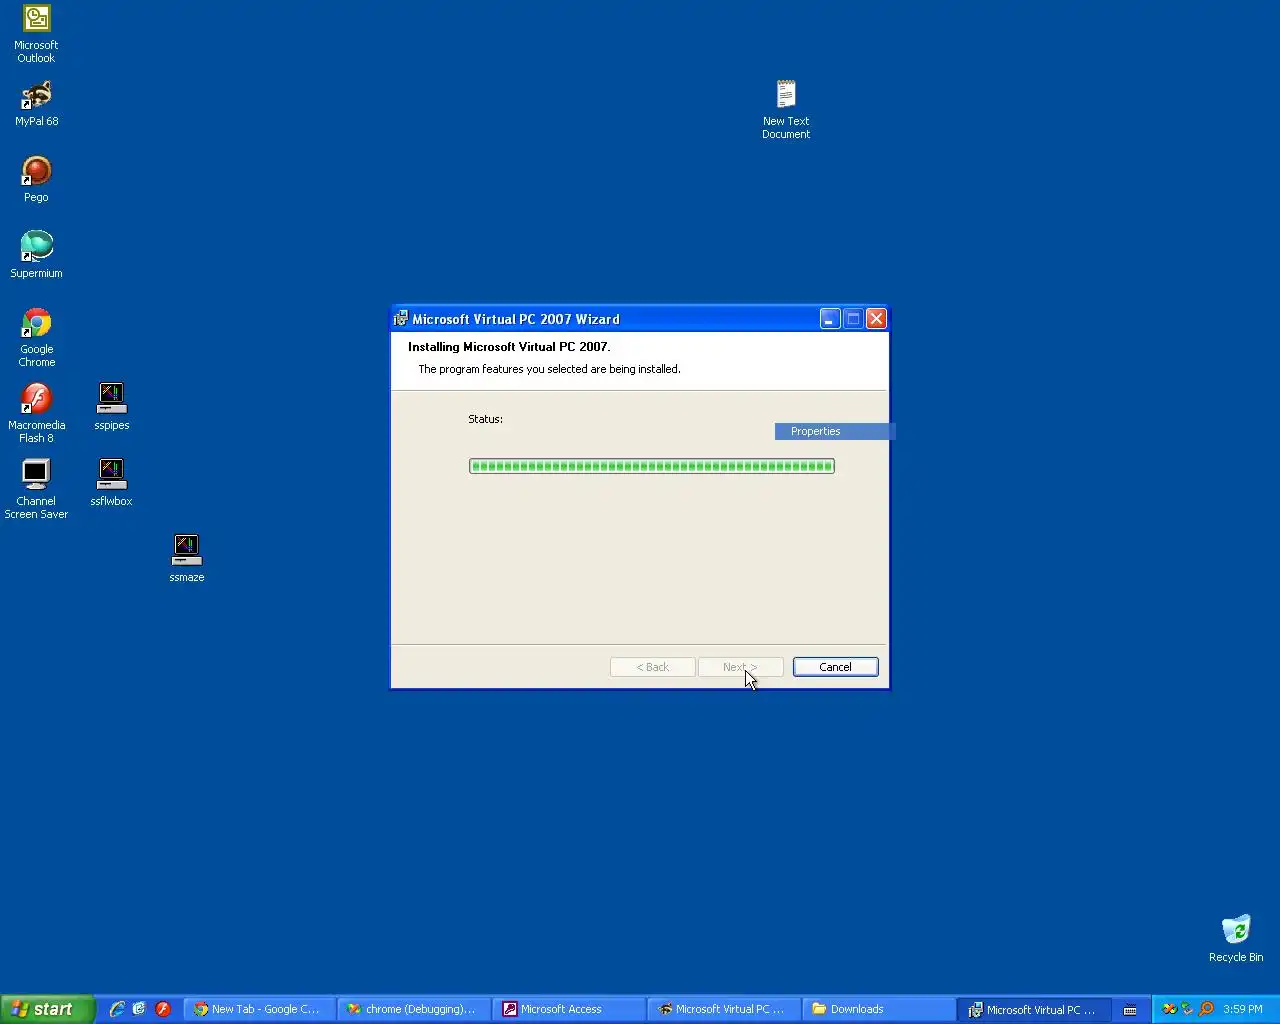Screen dimensions: 1280x1024
Task: Click the 3:59 PM clock in the taskbar
Action: [1242, 1009]
